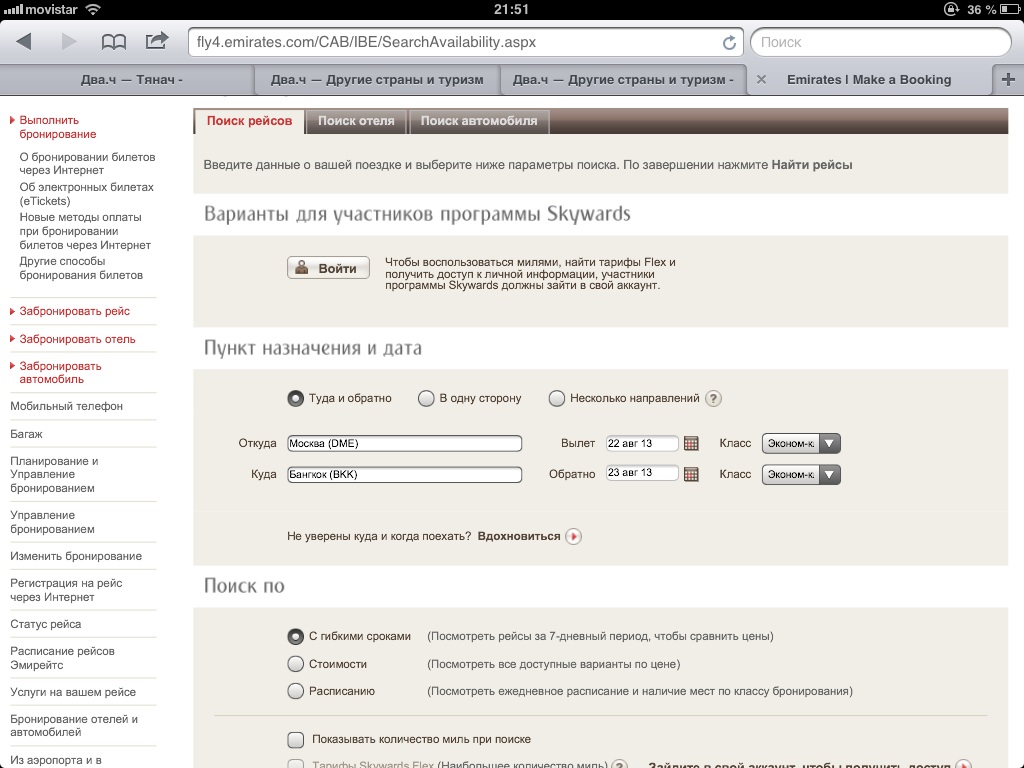Image resolution: width=1024 pixels, height=768 pixels.
Task: Choose search by Расписанию option
Action: click(x=295, y=691)
